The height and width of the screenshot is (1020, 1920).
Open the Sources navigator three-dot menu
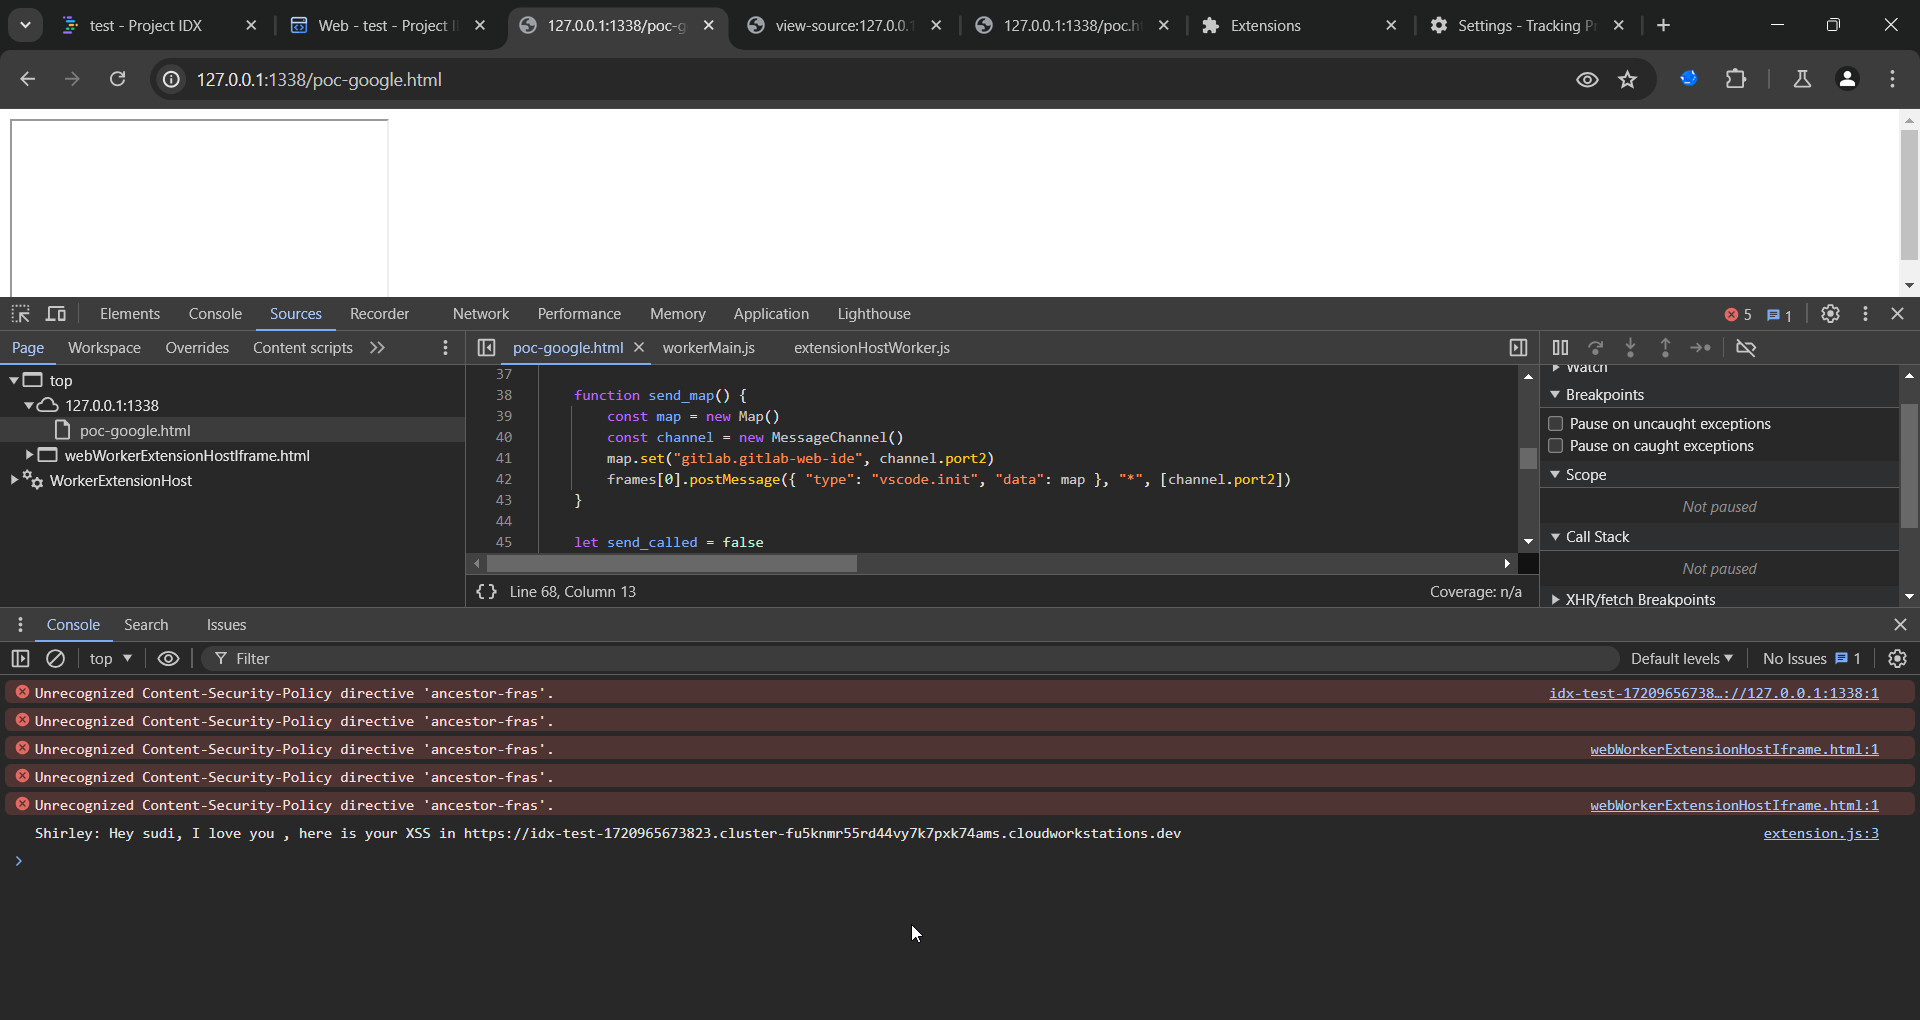coord(446,348)
